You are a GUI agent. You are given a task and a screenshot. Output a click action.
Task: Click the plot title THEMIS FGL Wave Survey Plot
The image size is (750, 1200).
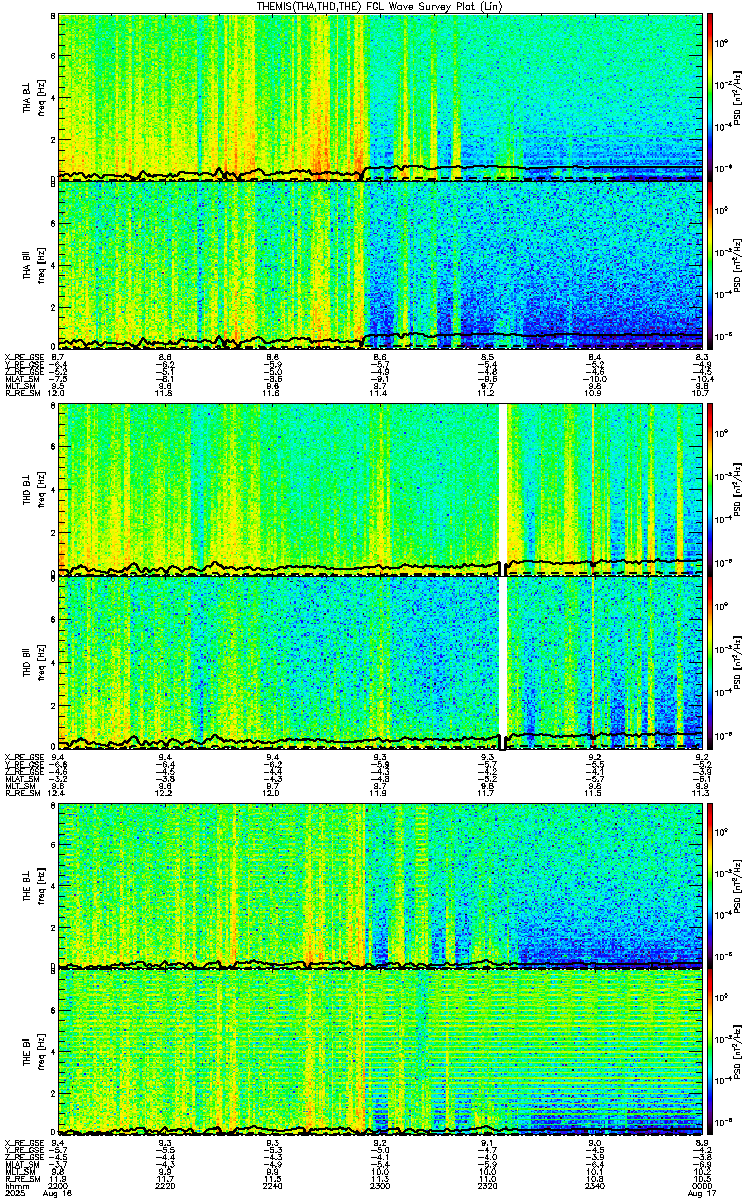(x=380, y=6)
